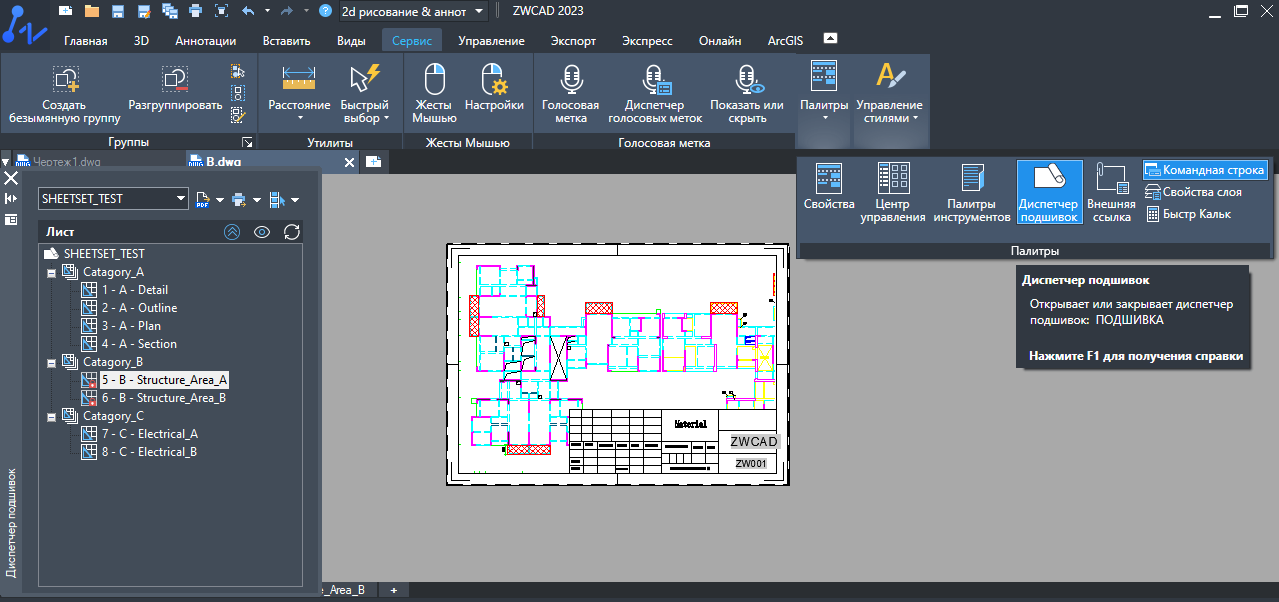Viewport: 1279px width, 602px height.
Task: Switch to the Главная ribbon tab
Action: click(85, 41)
